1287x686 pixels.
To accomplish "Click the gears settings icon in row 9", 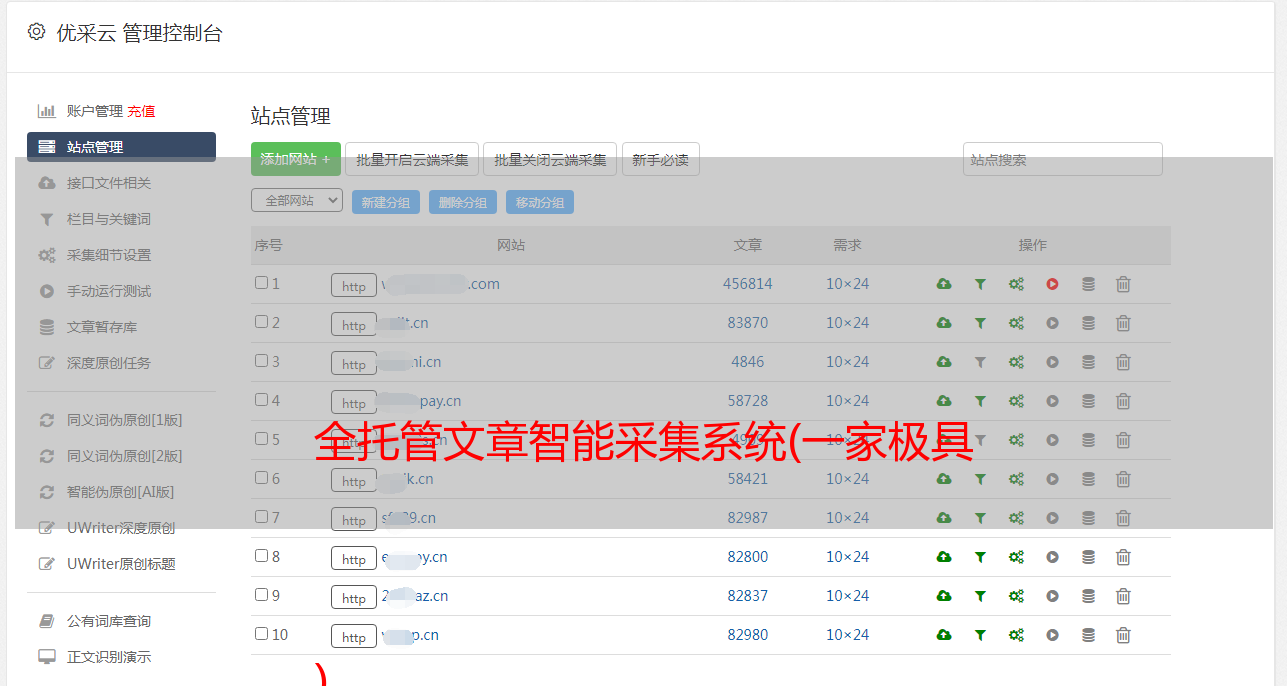I will (x=1016, y=596).
